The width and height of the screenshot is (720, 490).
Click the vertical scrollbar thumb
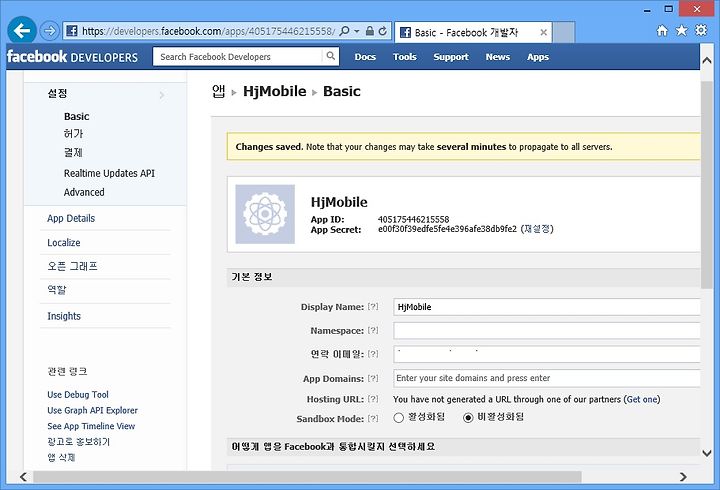707,185
